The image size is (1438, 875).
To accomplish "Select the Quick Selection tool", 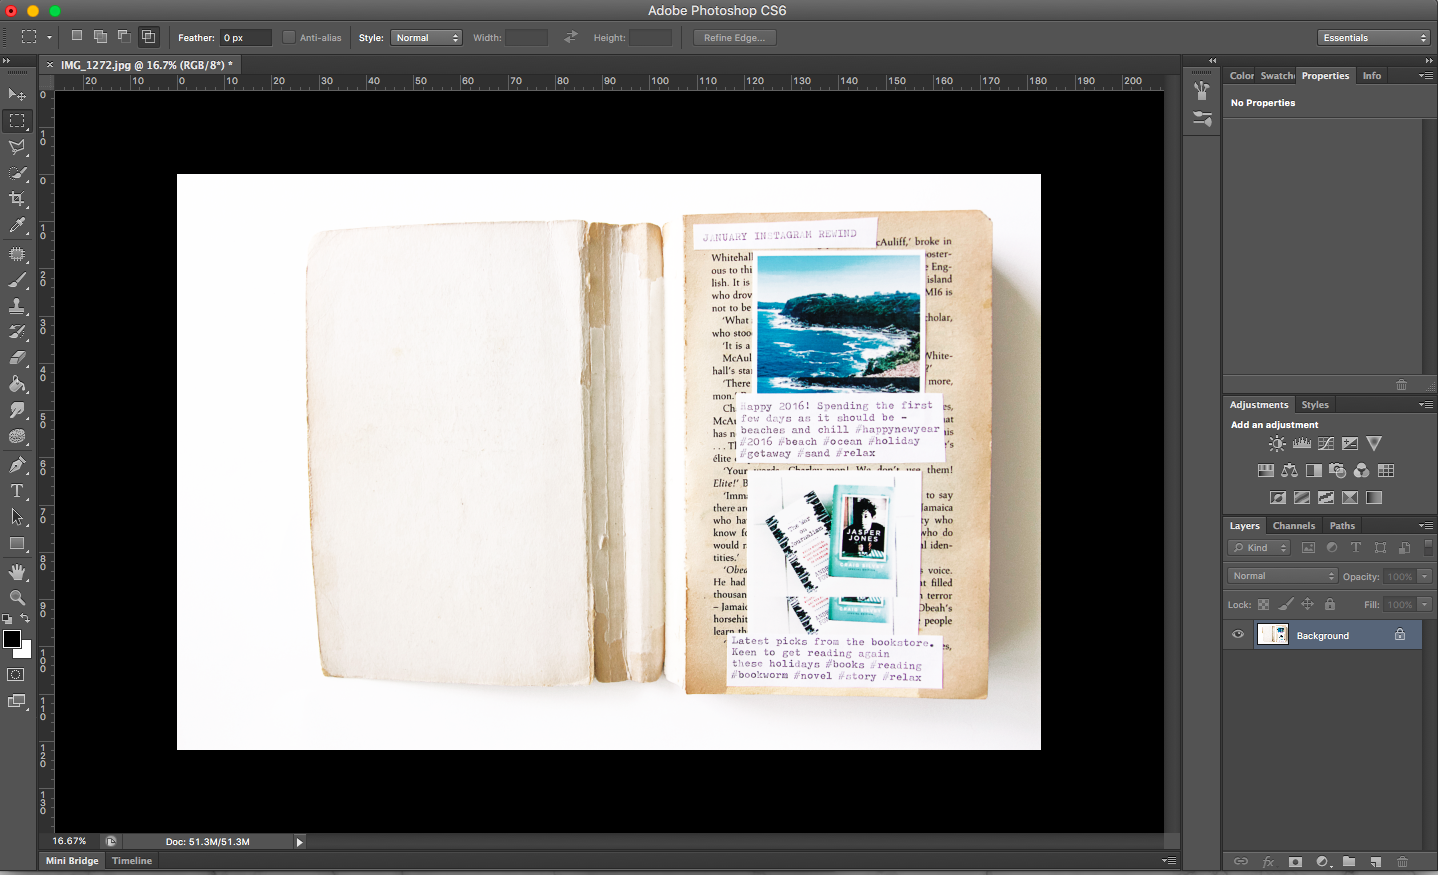I will click(x=17, y=173).
